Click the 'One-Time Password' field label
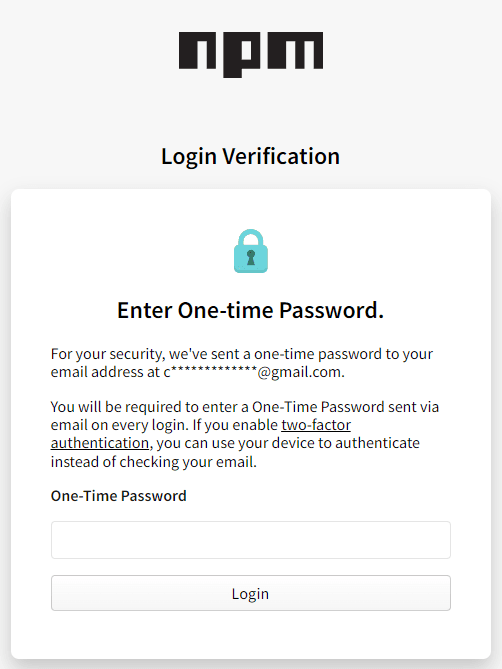Screen dimensions: 502x669 (119, 496)
